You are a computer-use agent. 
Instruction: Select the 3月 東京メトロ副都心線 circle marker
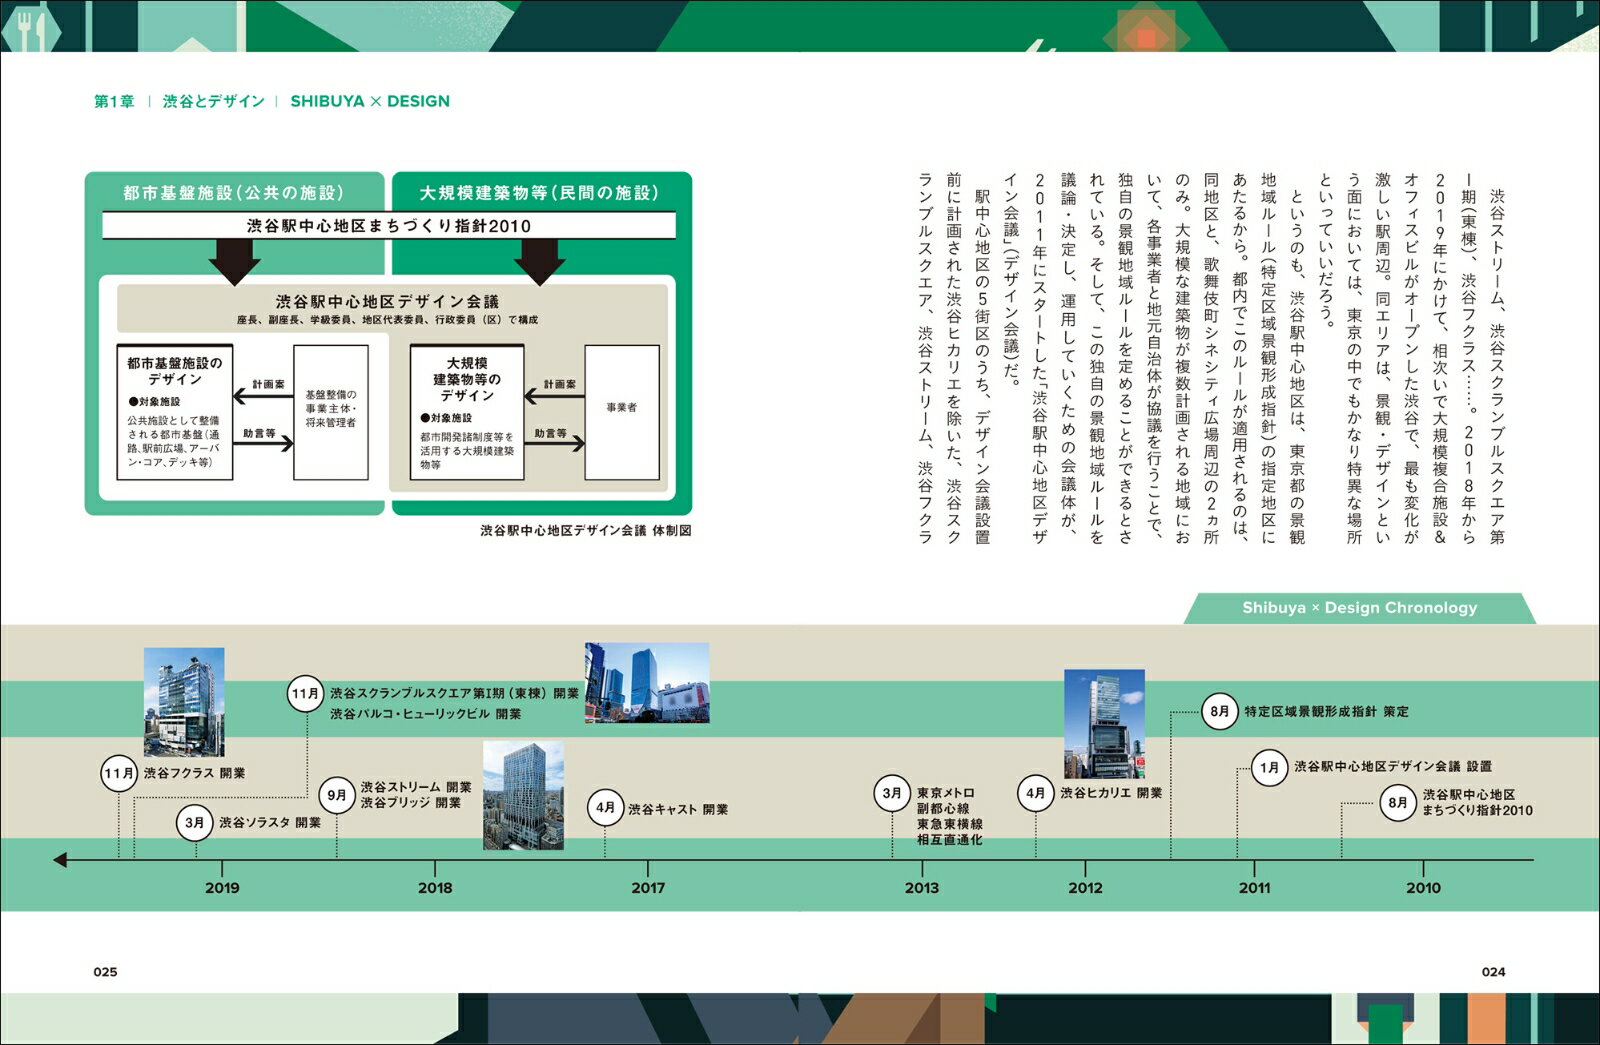[x=892, y=793]
